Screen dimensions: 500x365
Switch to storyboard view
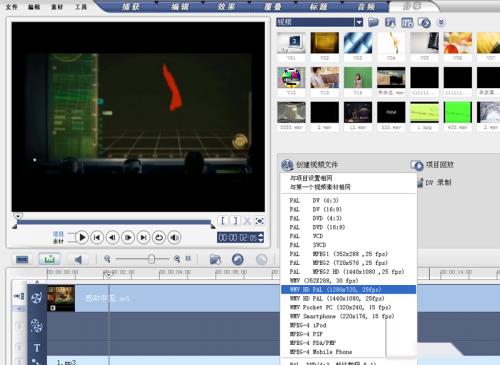tap(22, 259)
